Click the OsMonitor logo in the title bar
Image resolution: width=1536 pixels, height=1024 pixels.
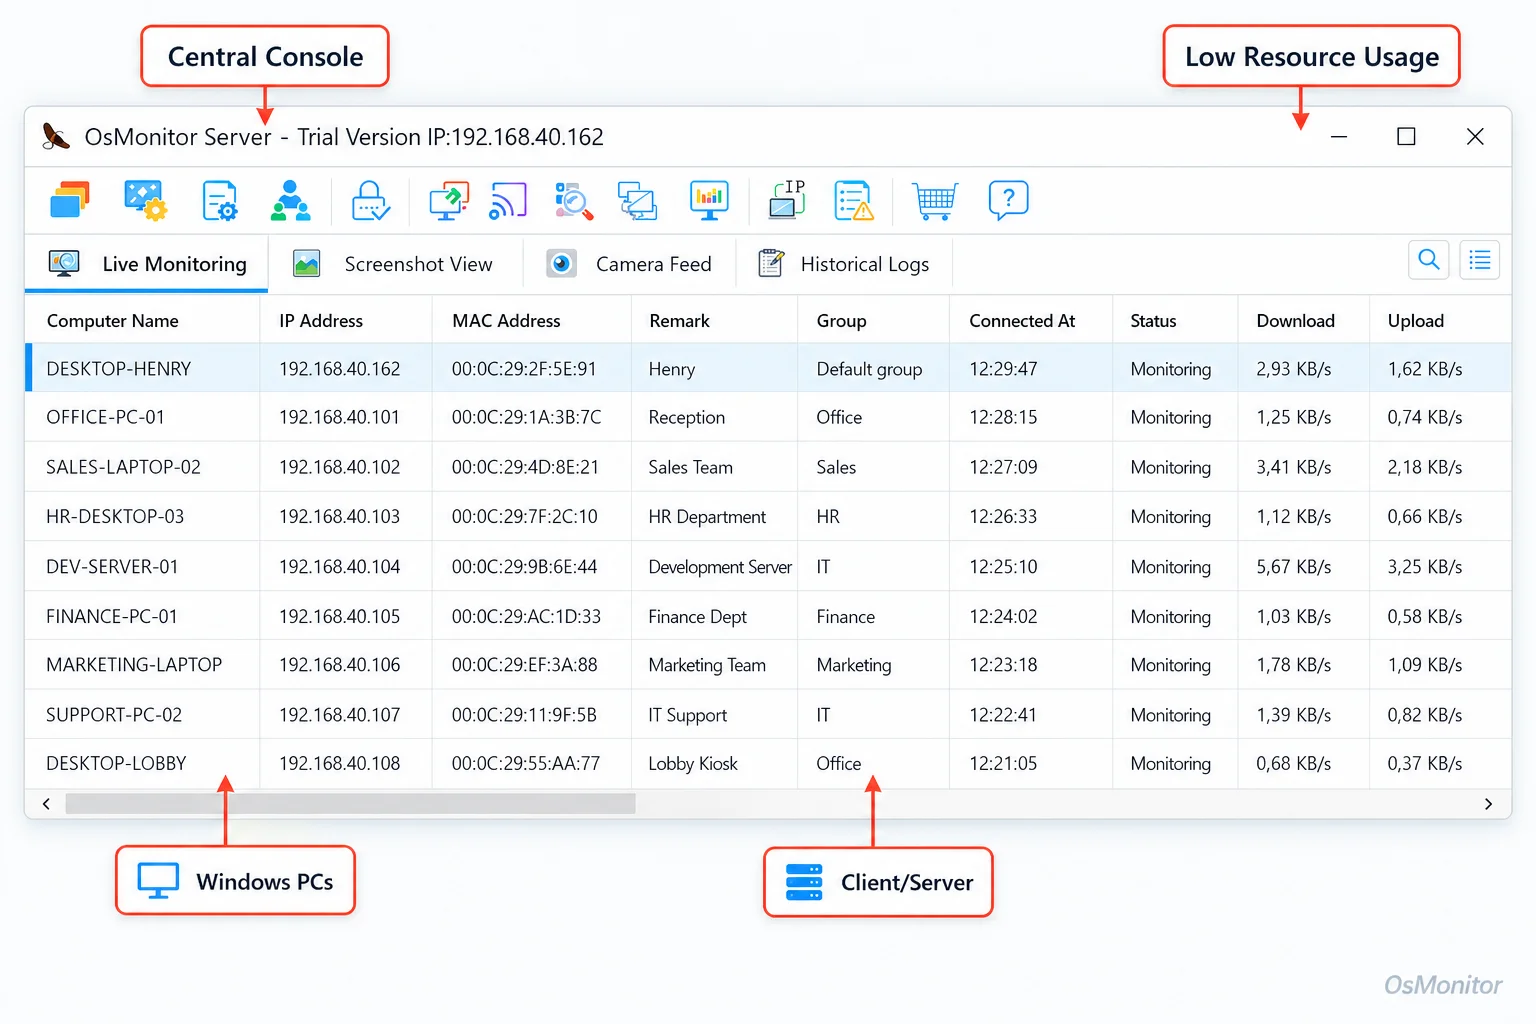(56, 136)
